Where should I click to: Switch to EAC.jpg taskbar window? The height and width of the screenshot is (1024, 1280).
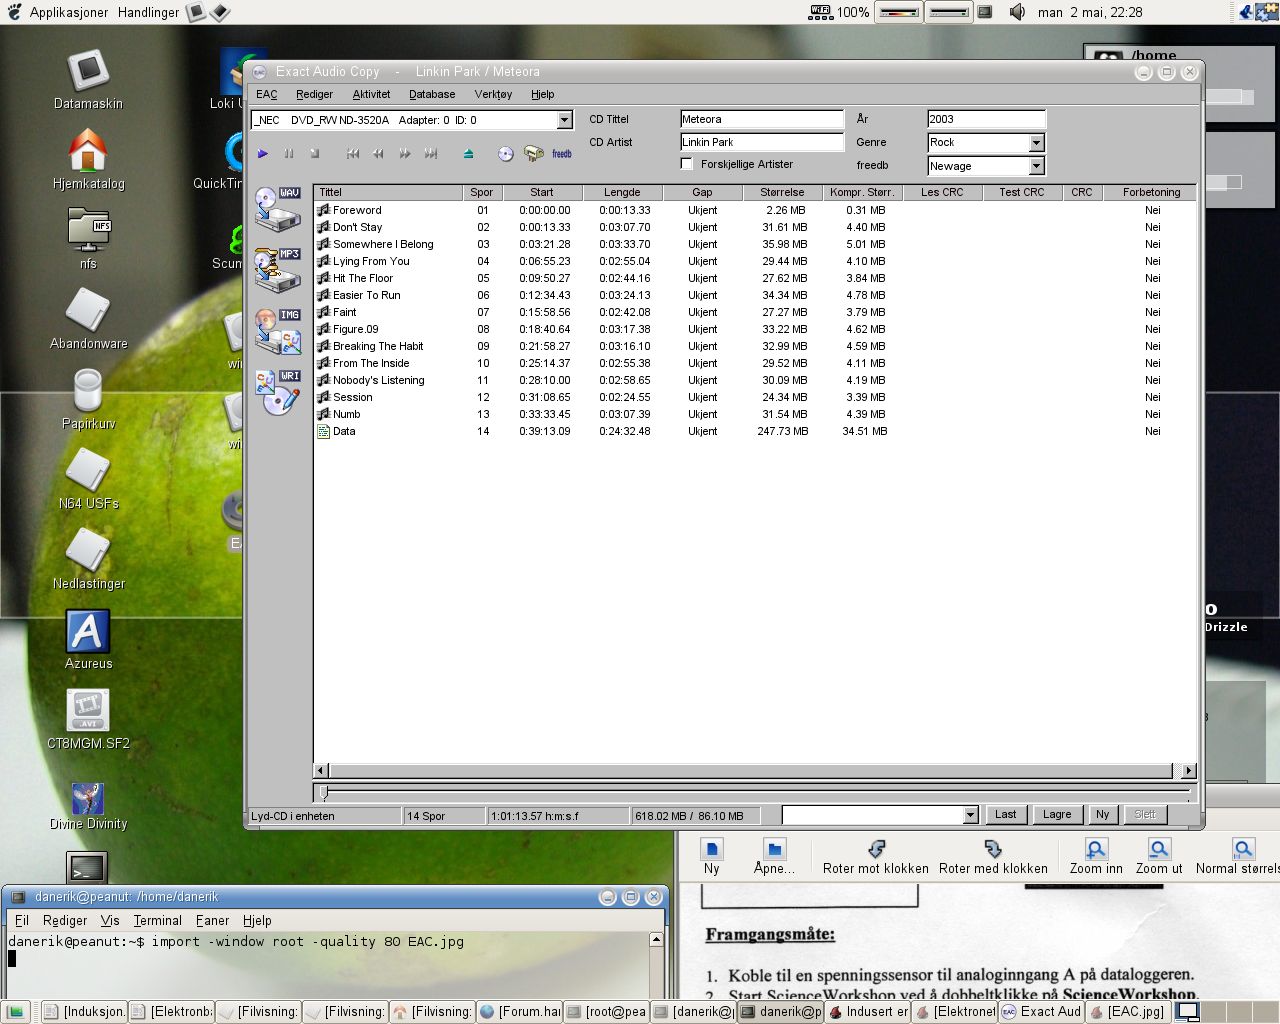(x=1128, y=1011)
